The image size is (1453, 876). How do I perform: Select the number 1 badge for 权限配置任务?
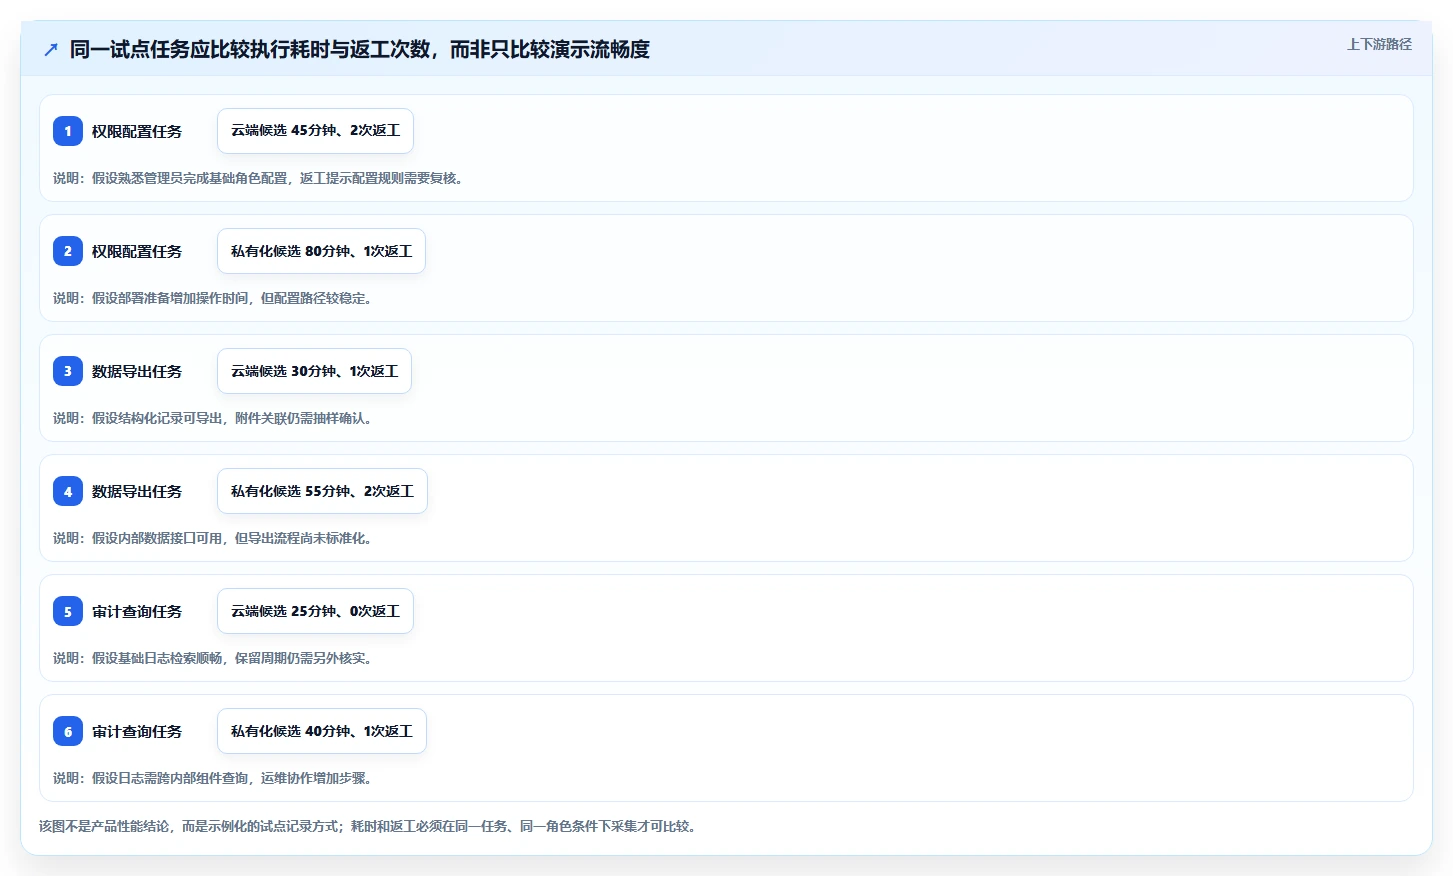(x=68, y=131)
